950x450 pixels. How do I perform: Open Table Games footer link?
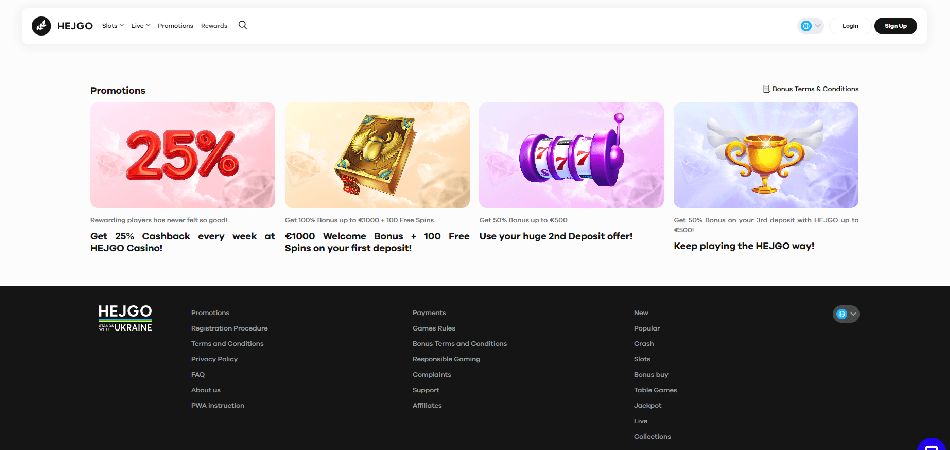(x=656, y=390)
